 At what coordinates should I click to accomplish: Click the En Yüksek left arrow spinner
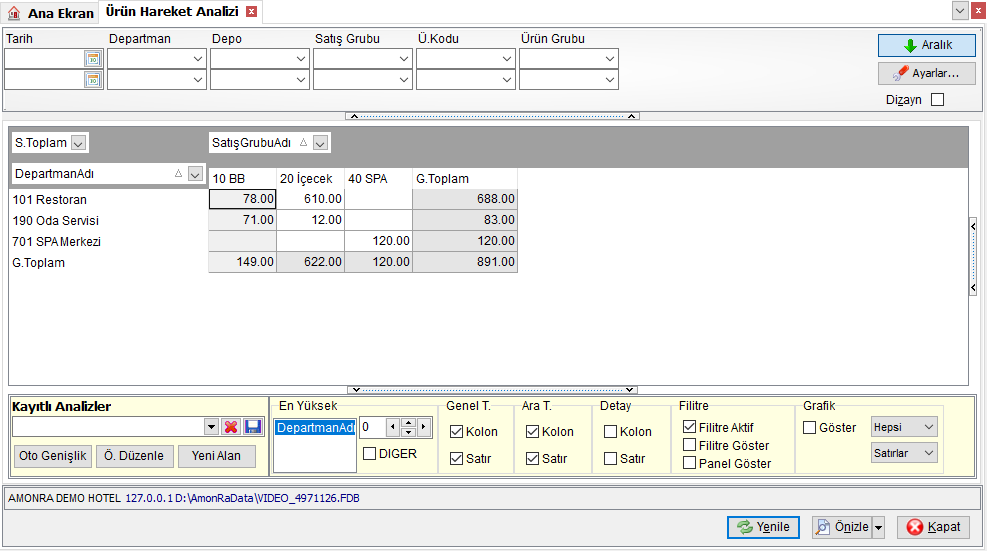tap(393, 427)
